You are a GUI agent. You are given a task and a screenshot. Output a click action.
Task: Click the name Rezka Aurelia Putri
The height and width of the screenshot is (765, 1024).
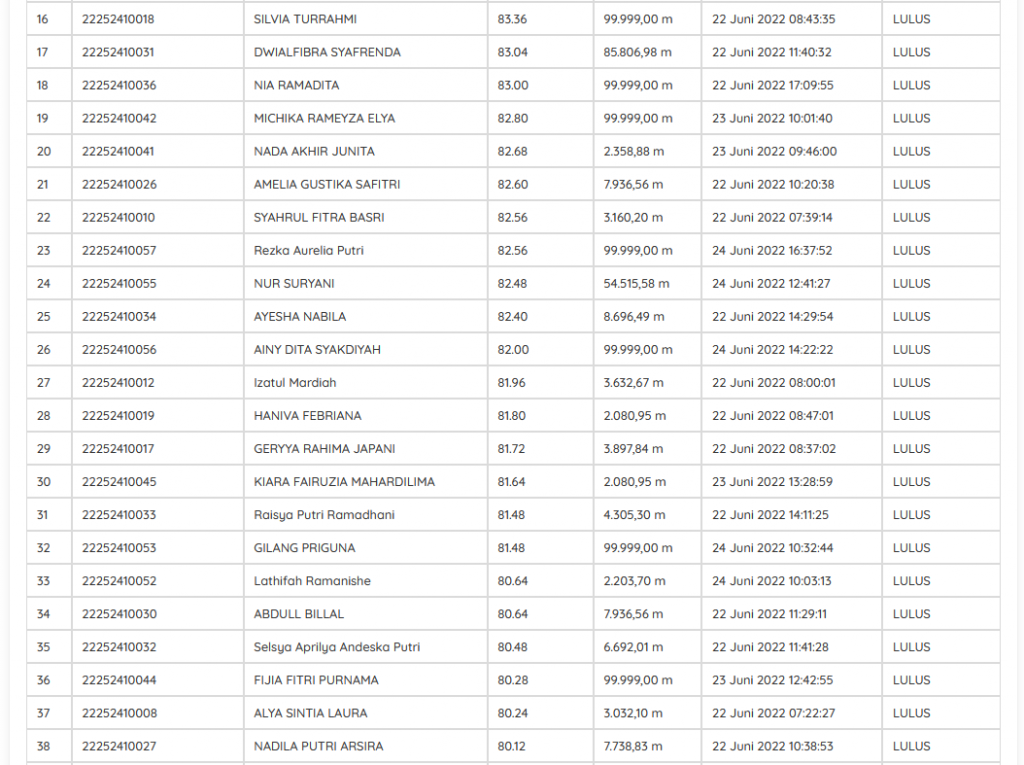(x=309, y=250)
